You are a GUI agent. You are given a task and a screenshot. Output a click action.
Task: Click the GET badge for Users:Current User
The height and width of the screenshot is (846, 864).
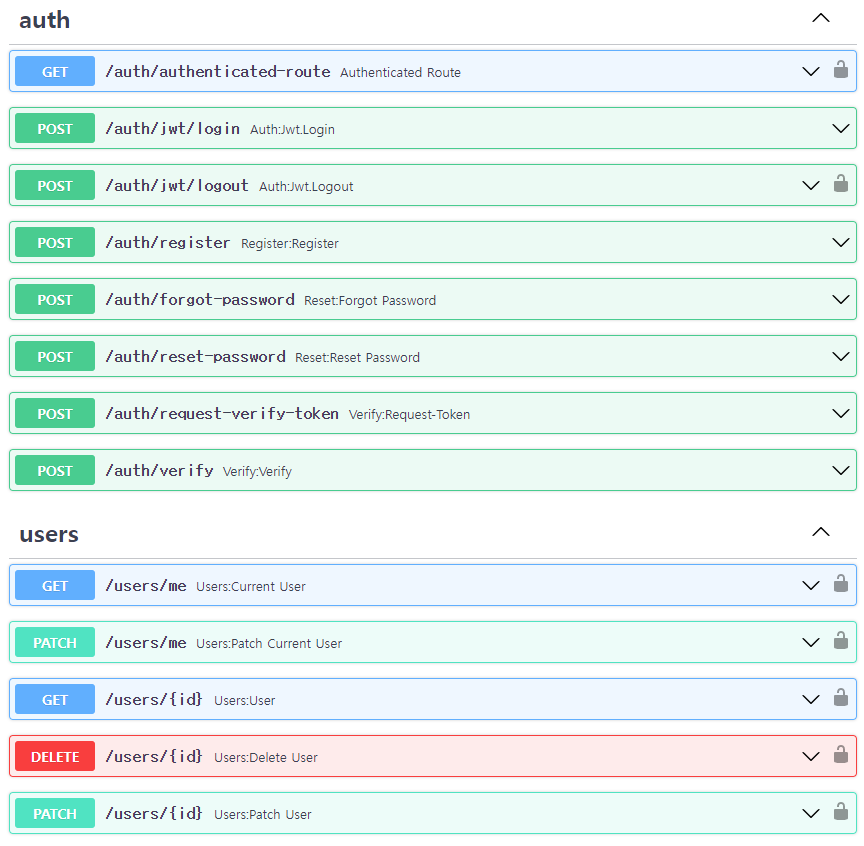[55, 585]
